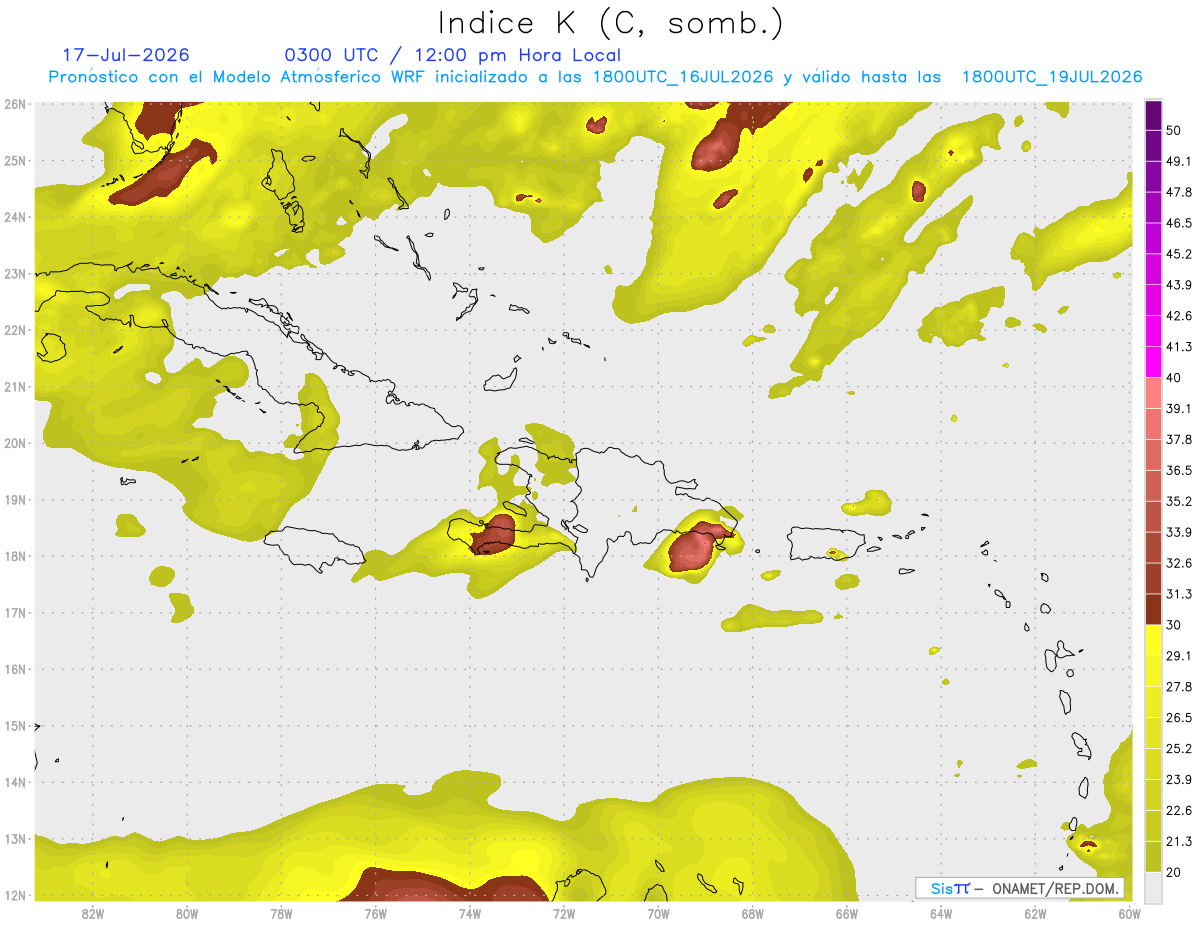The height and width of the screenshot is (927, 1200).
Task: Click the colorbar value "22.6"
Action: (1179, 811)
